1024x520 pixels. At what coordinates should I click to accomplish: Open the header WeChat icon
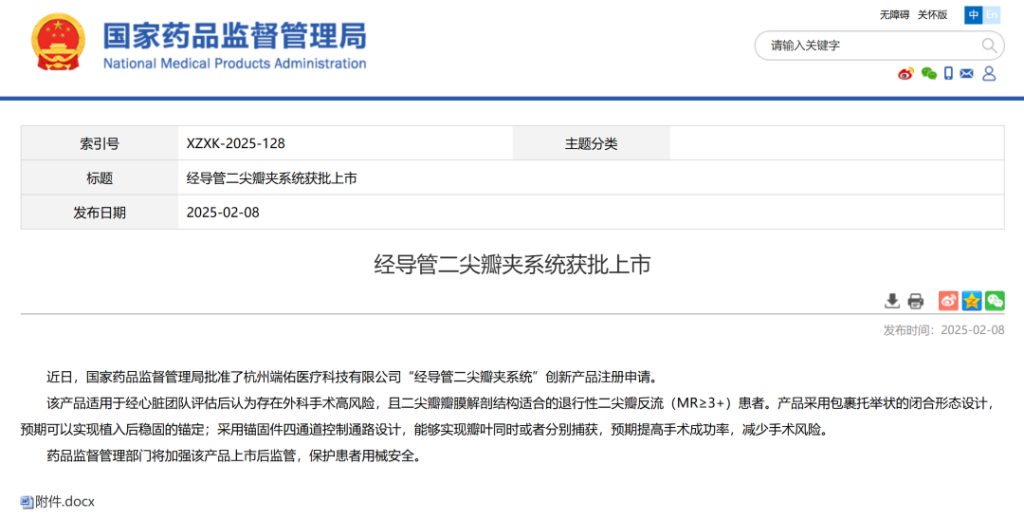click(x=929, y=74)
